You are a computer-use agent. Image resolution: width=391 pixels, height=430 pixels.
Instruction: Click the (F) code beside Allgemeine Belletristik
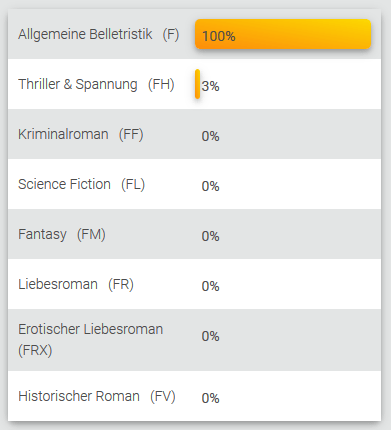point(171,34)
